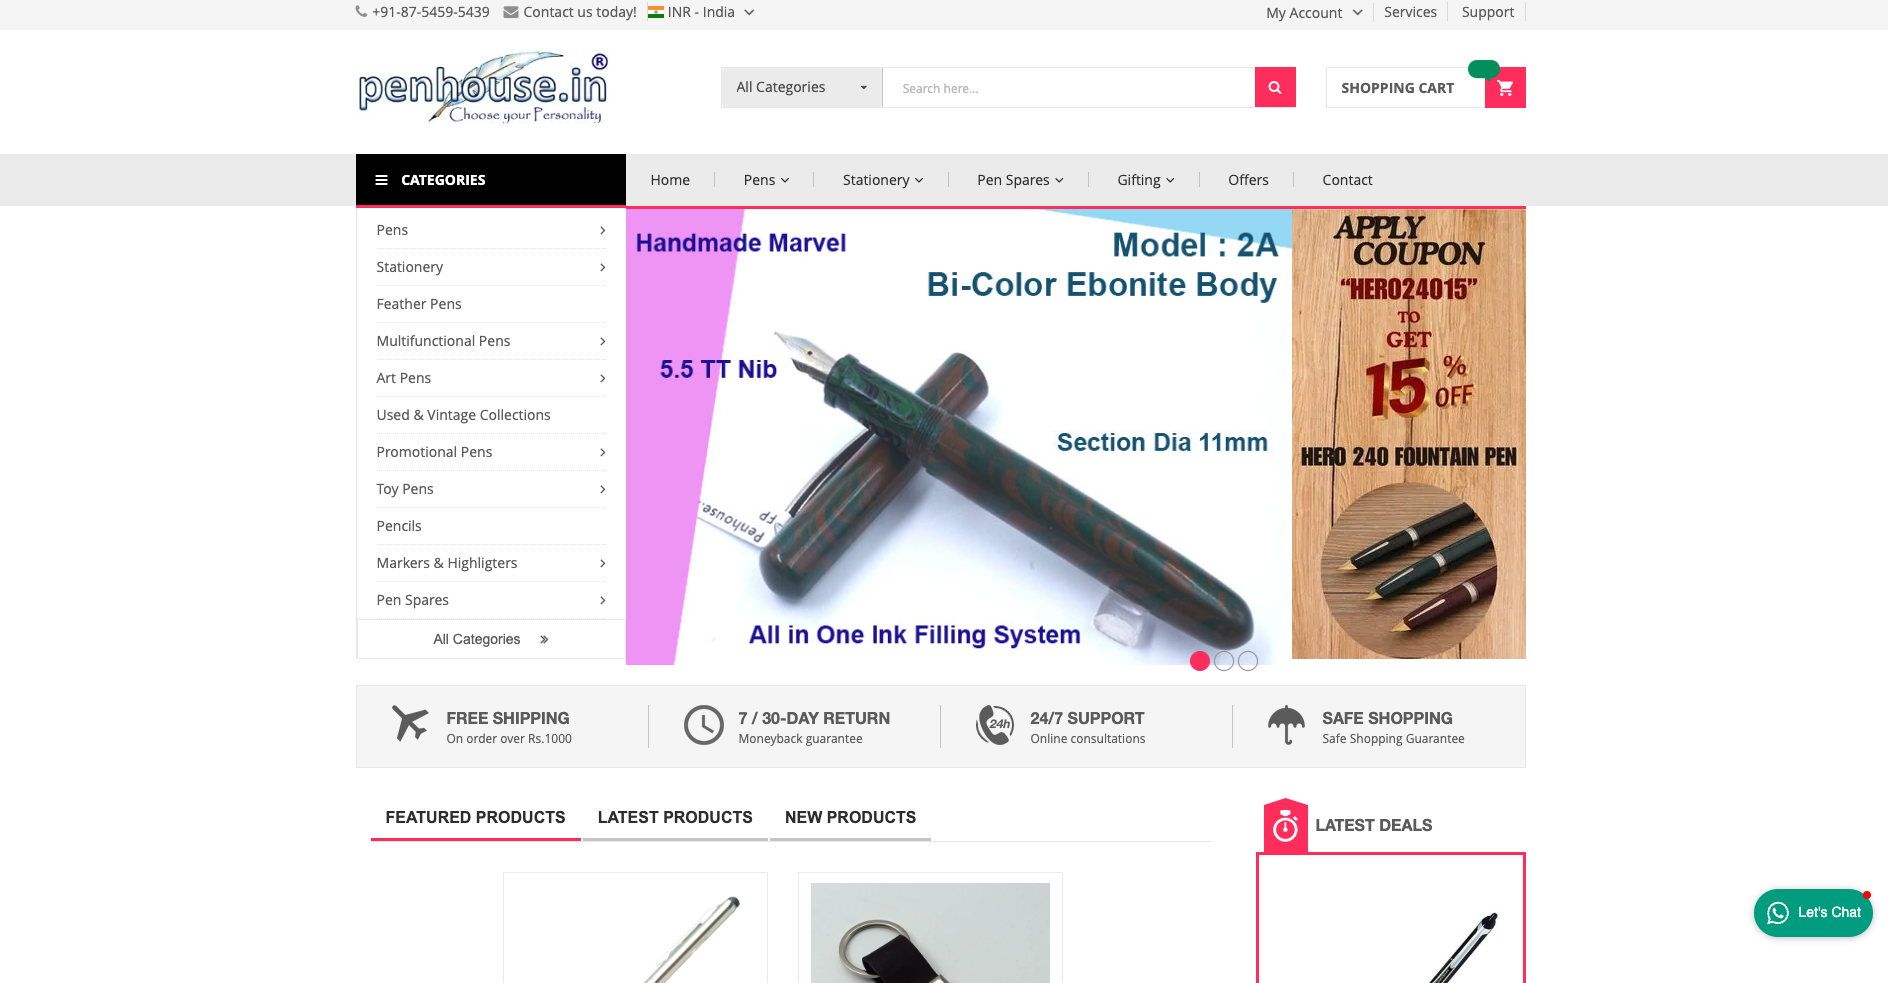Expand the Gifting navigation menu
1888x983 pixels.
pyautogui.click(x=1146, y=180)
